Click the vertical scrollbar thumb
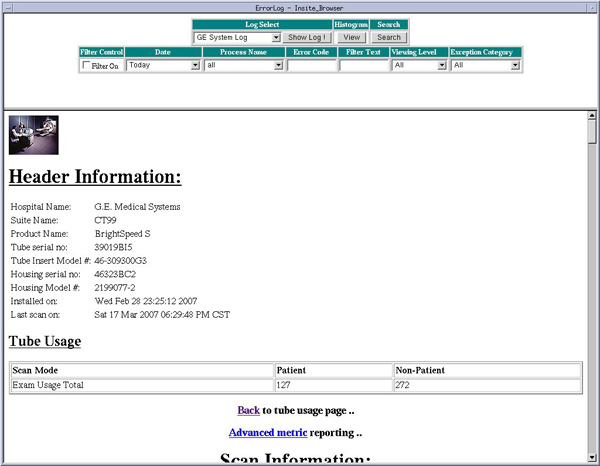 tap(591, 134)
